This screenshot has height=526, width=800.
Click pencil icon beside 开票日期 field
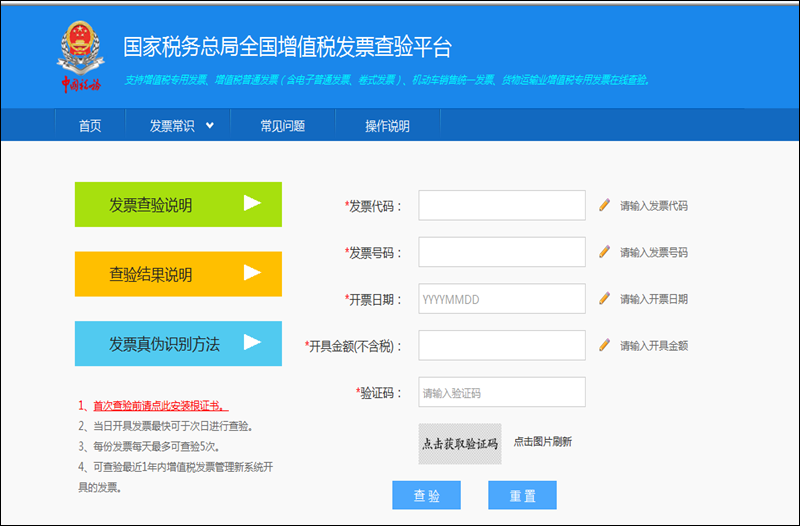coord(604,298)
